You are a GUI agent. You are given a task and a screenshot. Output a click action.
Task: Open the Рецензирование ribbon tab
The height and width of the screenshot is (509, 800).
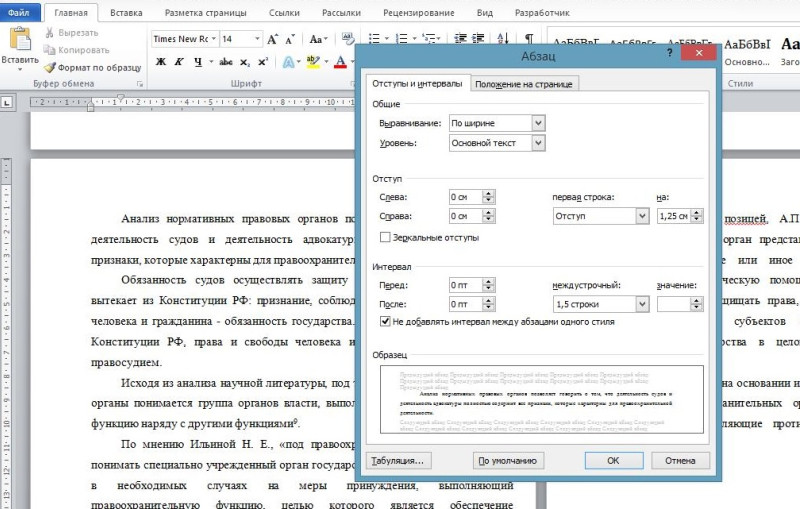click(x=418, y=13)
